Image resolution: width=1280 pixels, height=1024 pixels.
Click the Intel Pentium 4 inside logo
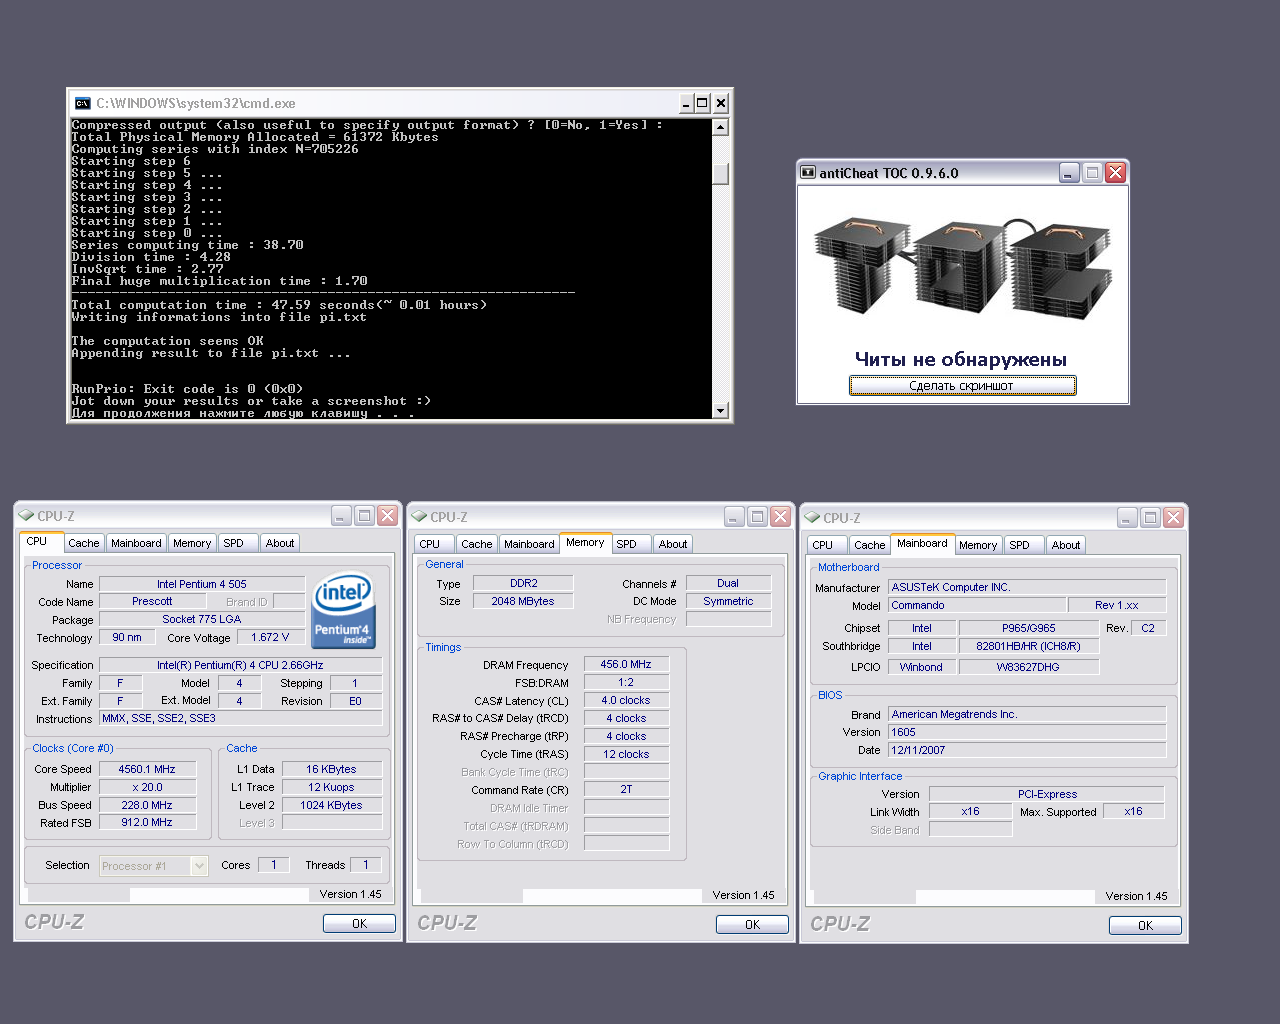(344, 610)
